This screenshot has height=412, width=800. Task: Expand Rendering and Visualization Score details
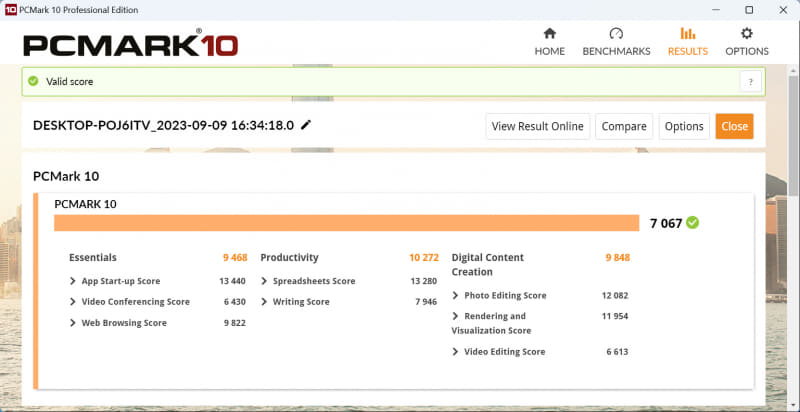point(455,316)
